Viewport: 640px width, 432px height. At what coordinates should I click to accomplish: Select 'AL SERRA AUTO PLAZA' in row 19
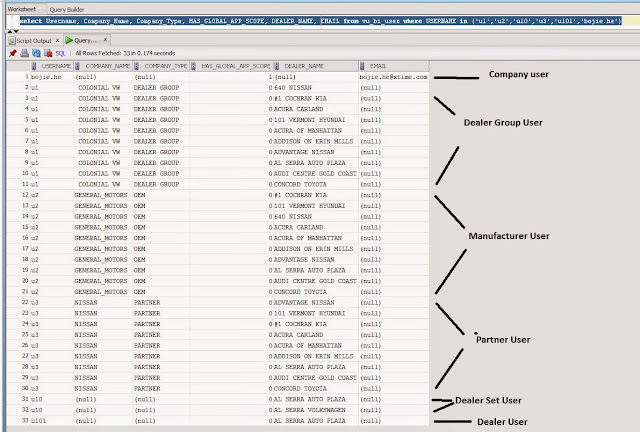[316, 270]
